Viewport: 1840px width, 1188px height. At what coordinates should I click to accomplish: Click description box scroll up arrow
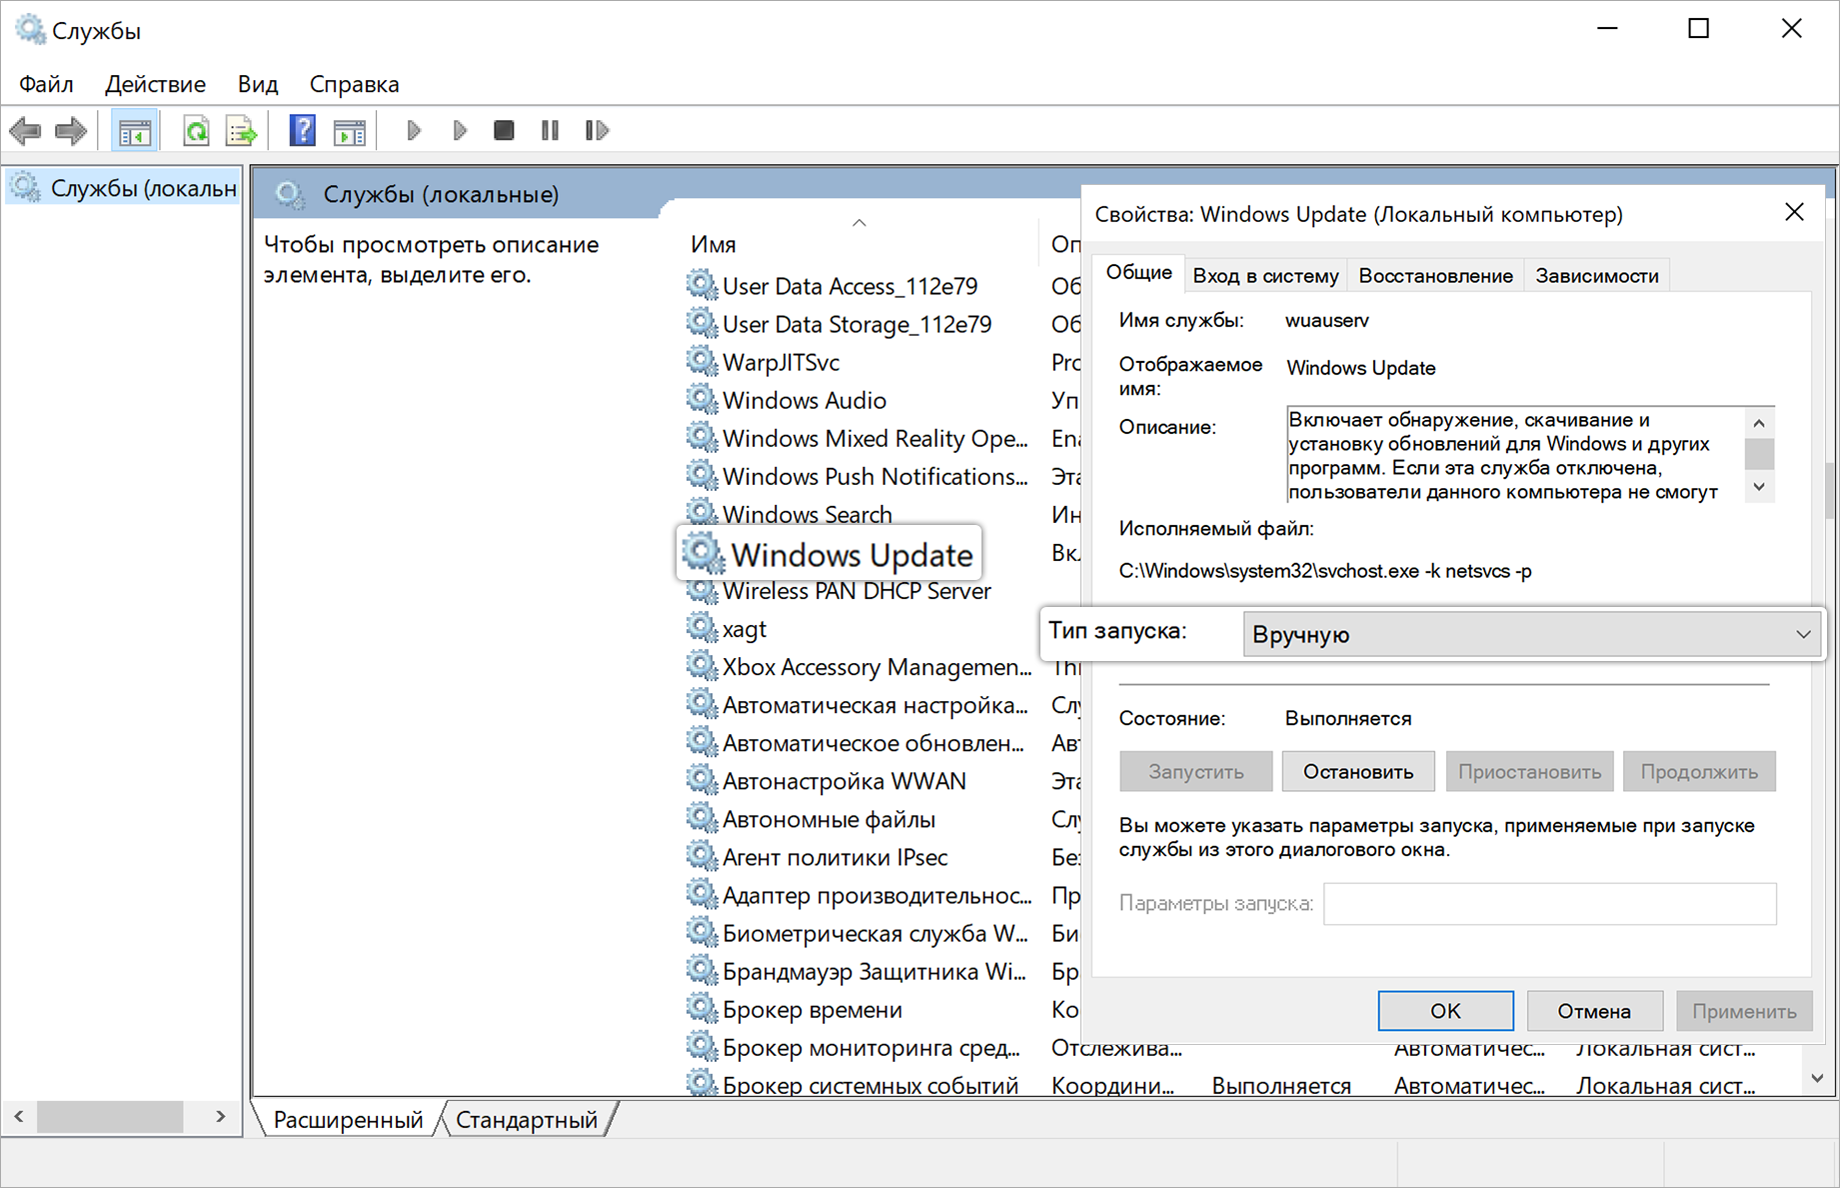pos(1759,422)
